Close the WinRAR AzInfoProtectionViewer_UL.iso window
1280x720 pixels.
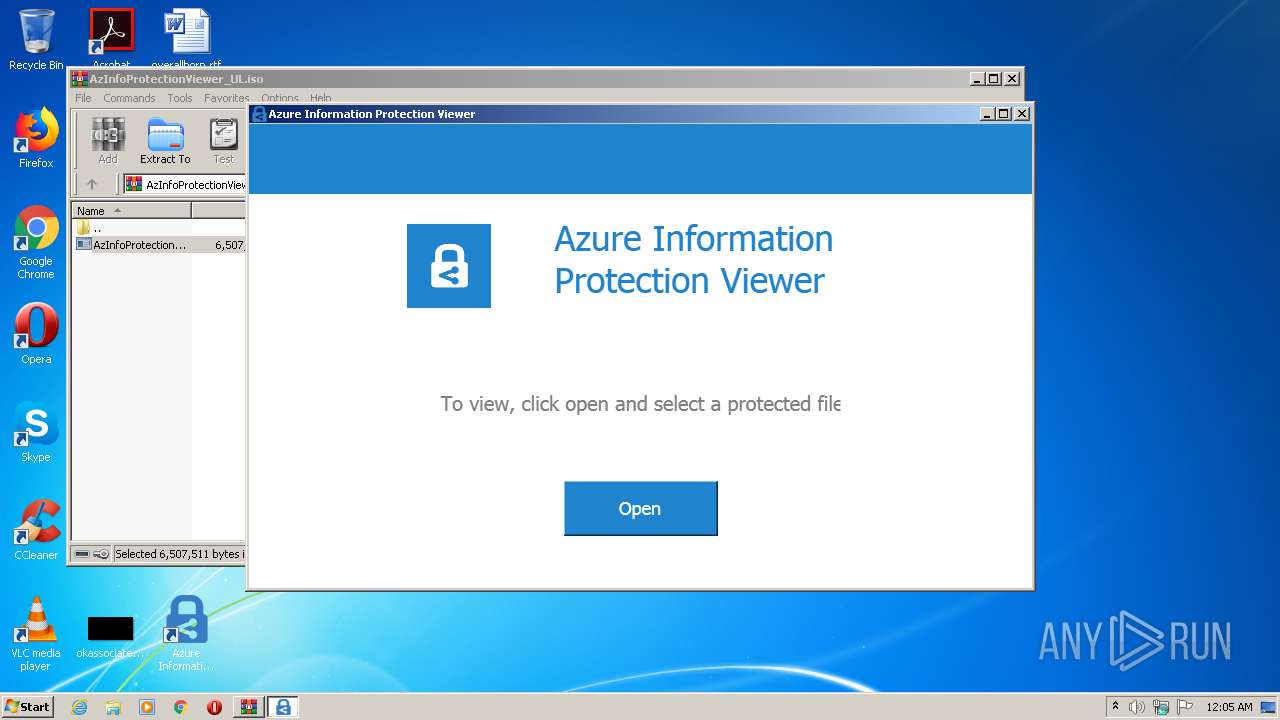tap(1012, 79)
